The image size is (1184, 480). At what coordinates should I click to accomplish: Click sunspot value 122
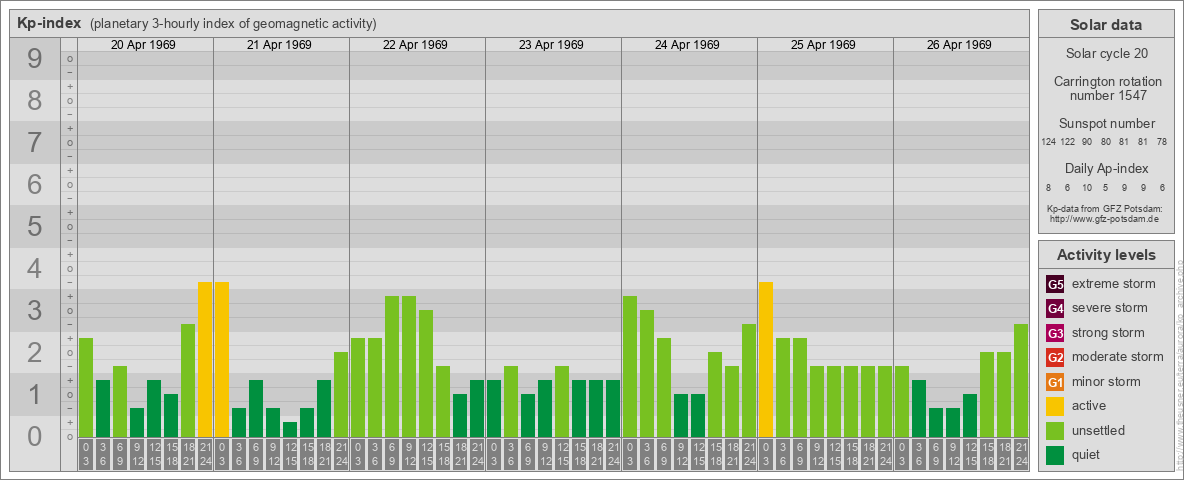(x=1068, y=142)
